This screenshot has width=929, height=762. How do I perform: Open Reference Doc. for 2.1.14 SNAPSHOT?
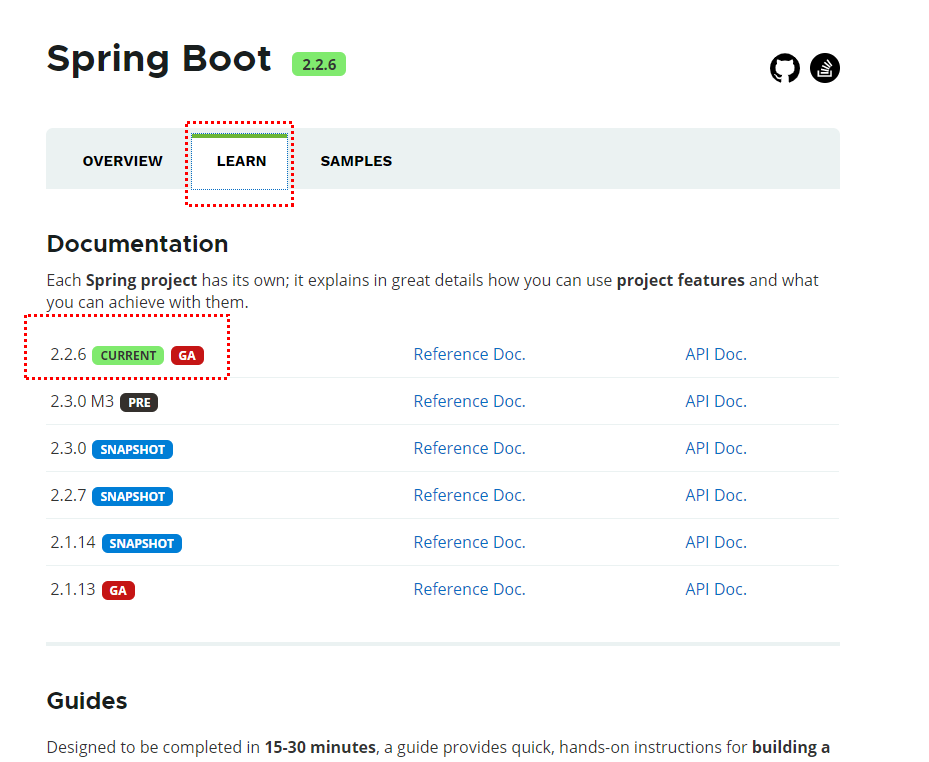pos(469,542)
